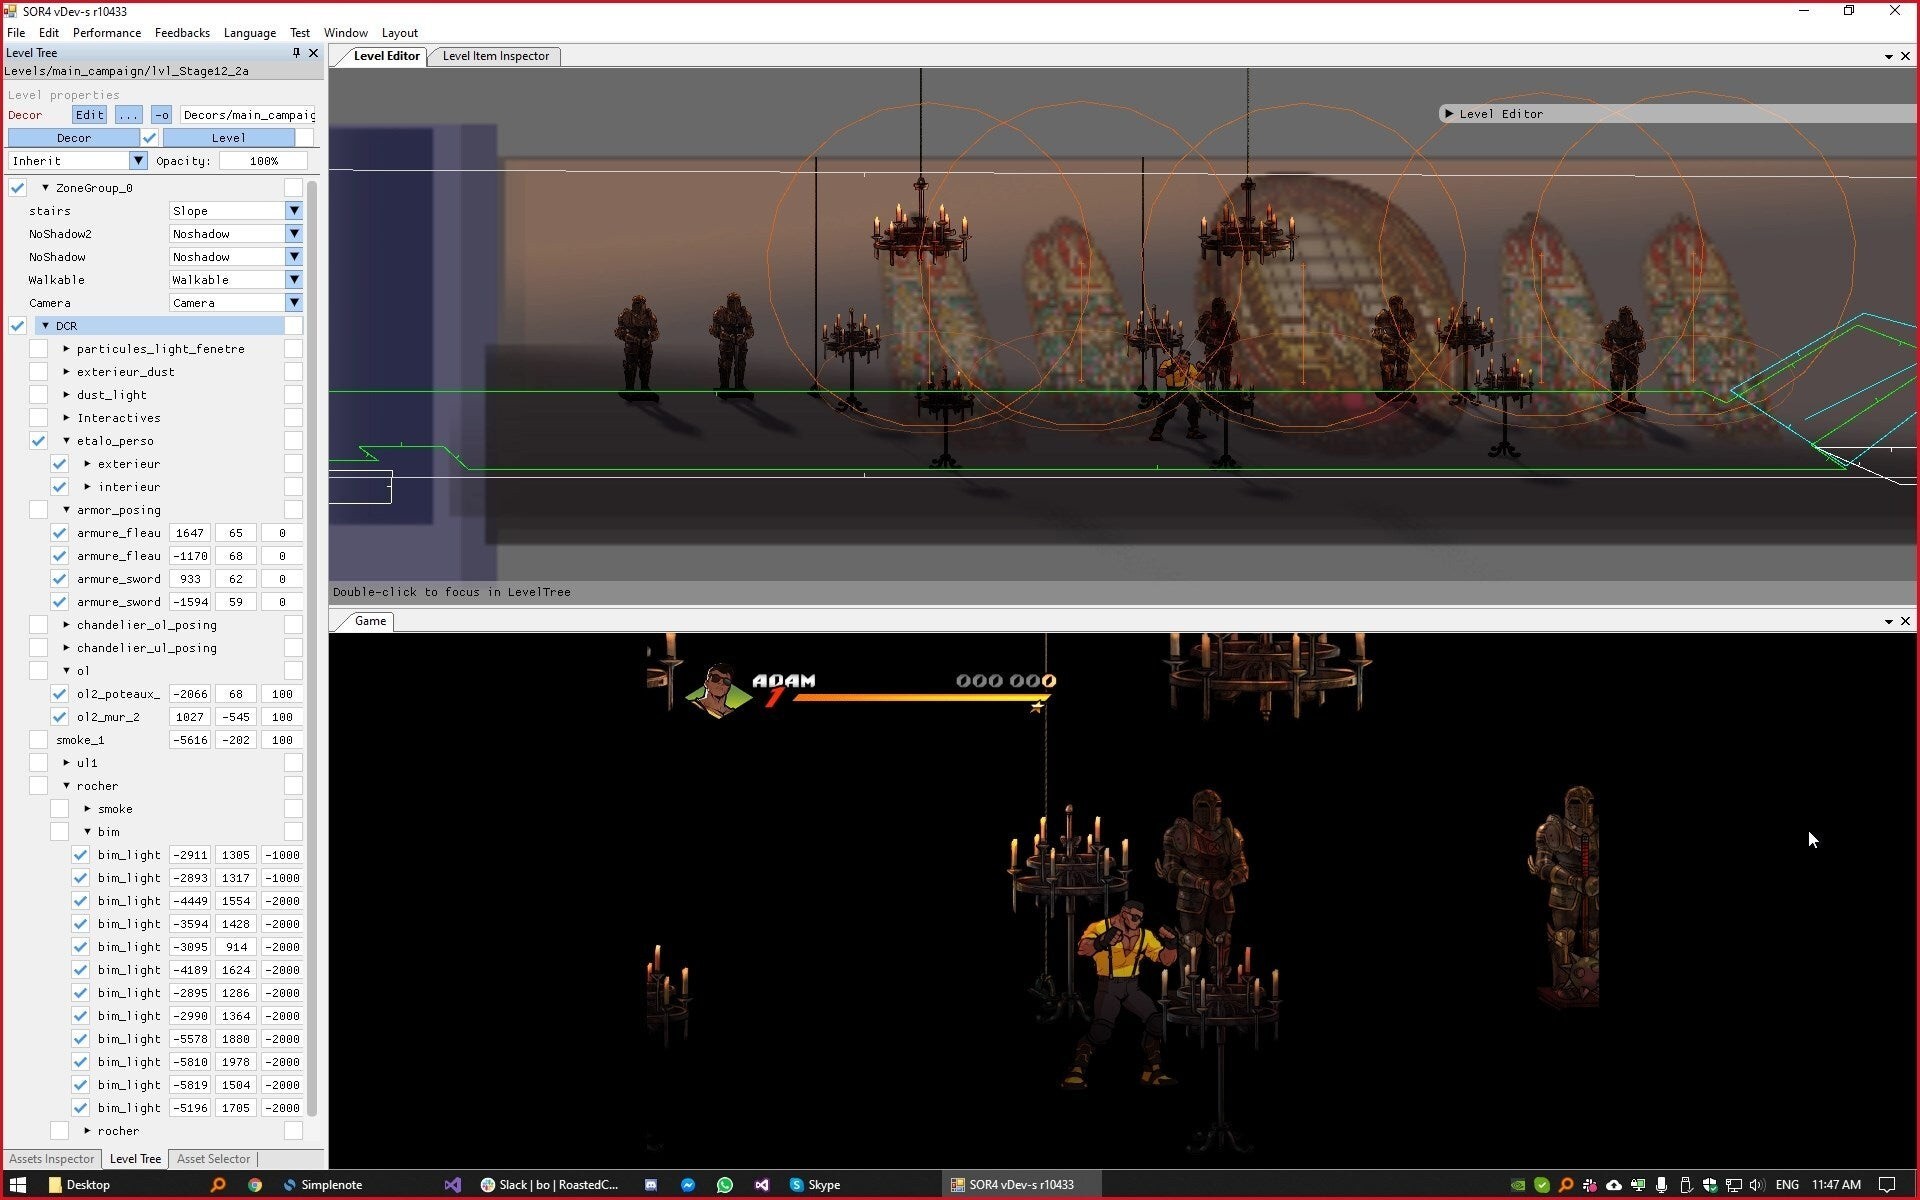This screenshot has width=1920, height=1200.
Task: Collapse the armor_posing tree node
Action: 66,510
